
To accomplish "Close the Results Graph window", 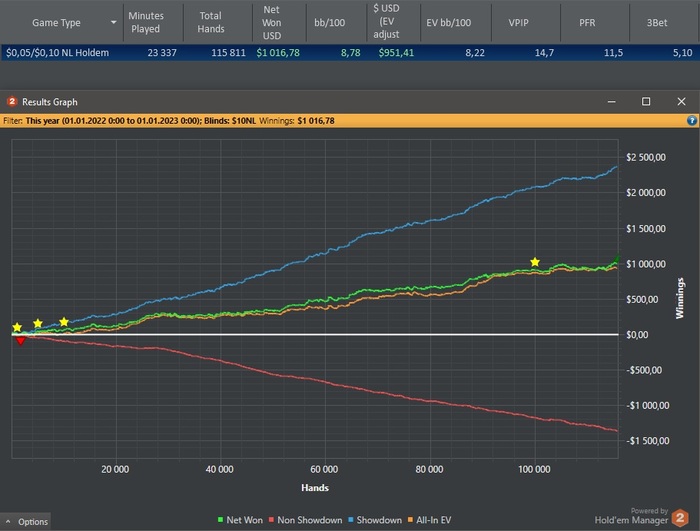I will pyautogui.click(x=681, y=102).
